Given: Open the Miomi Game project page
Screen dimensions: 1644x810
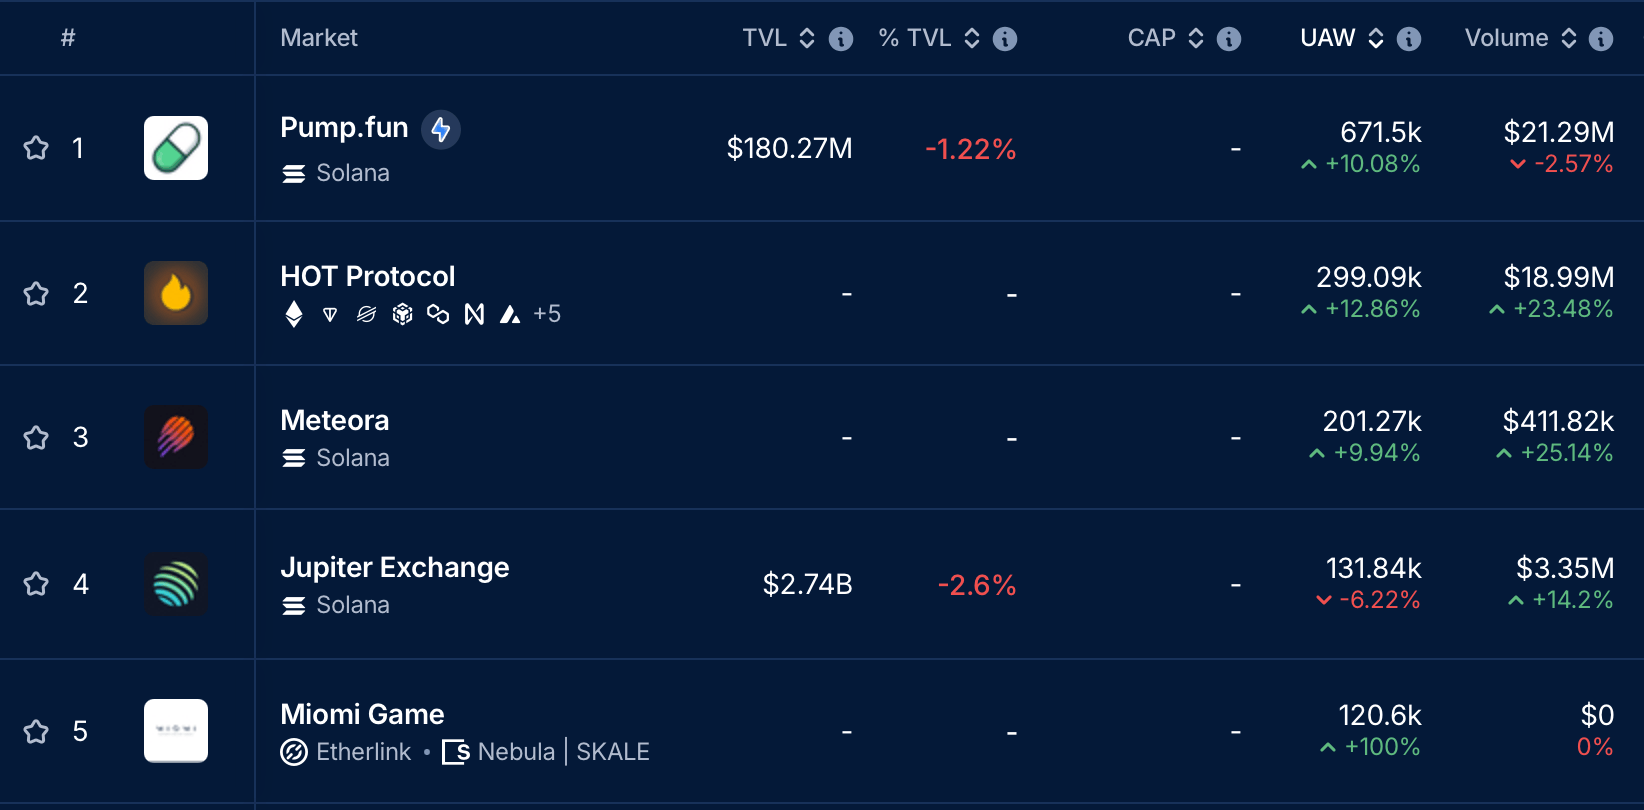Looking at the screenshot, I should click(x=362, y=714).
